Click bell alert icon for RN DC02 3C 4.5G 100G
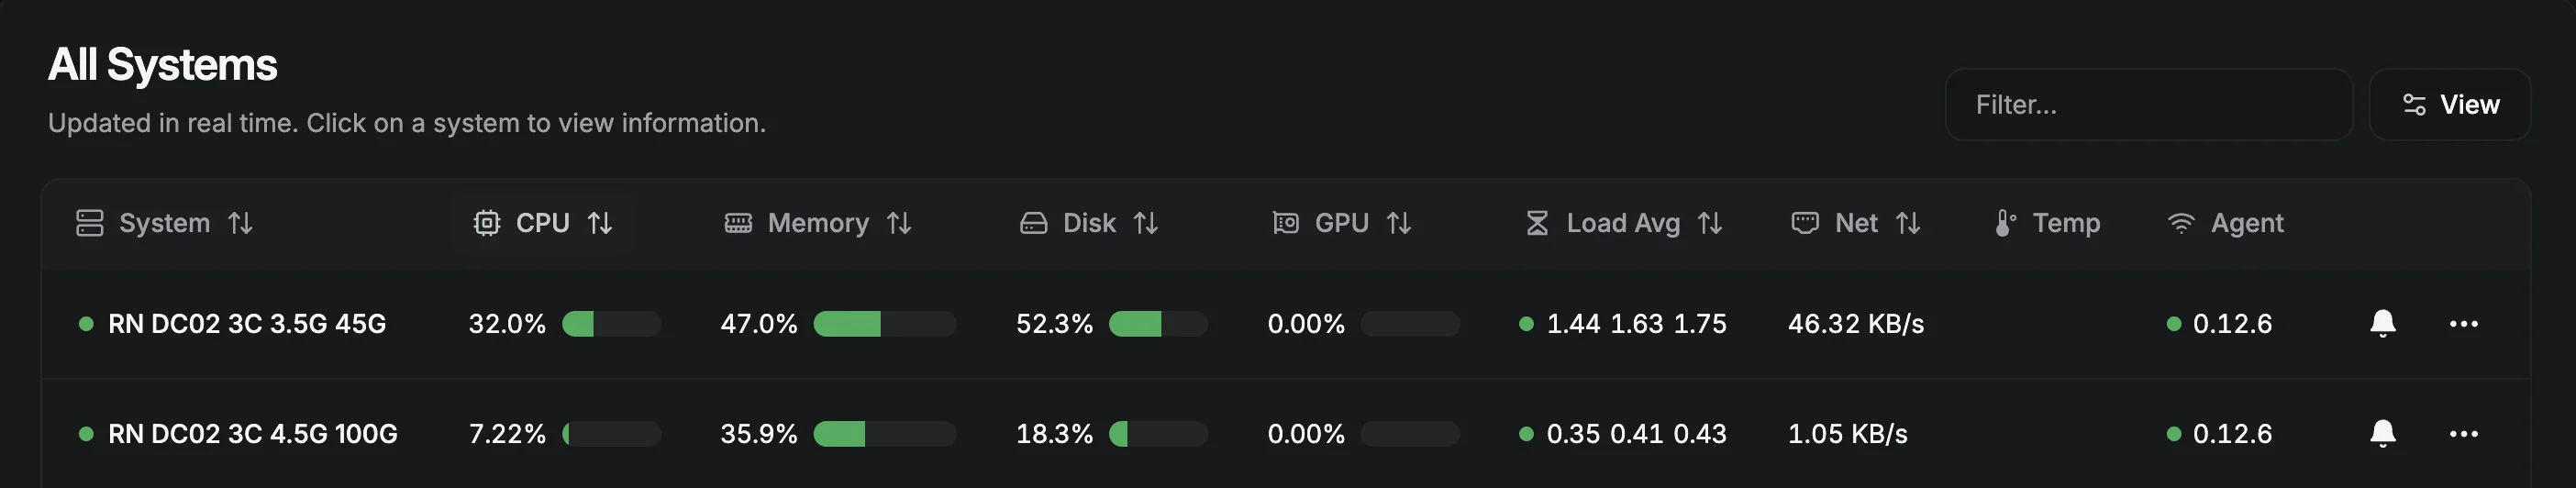The image size is (2576, 488). 2382,433
